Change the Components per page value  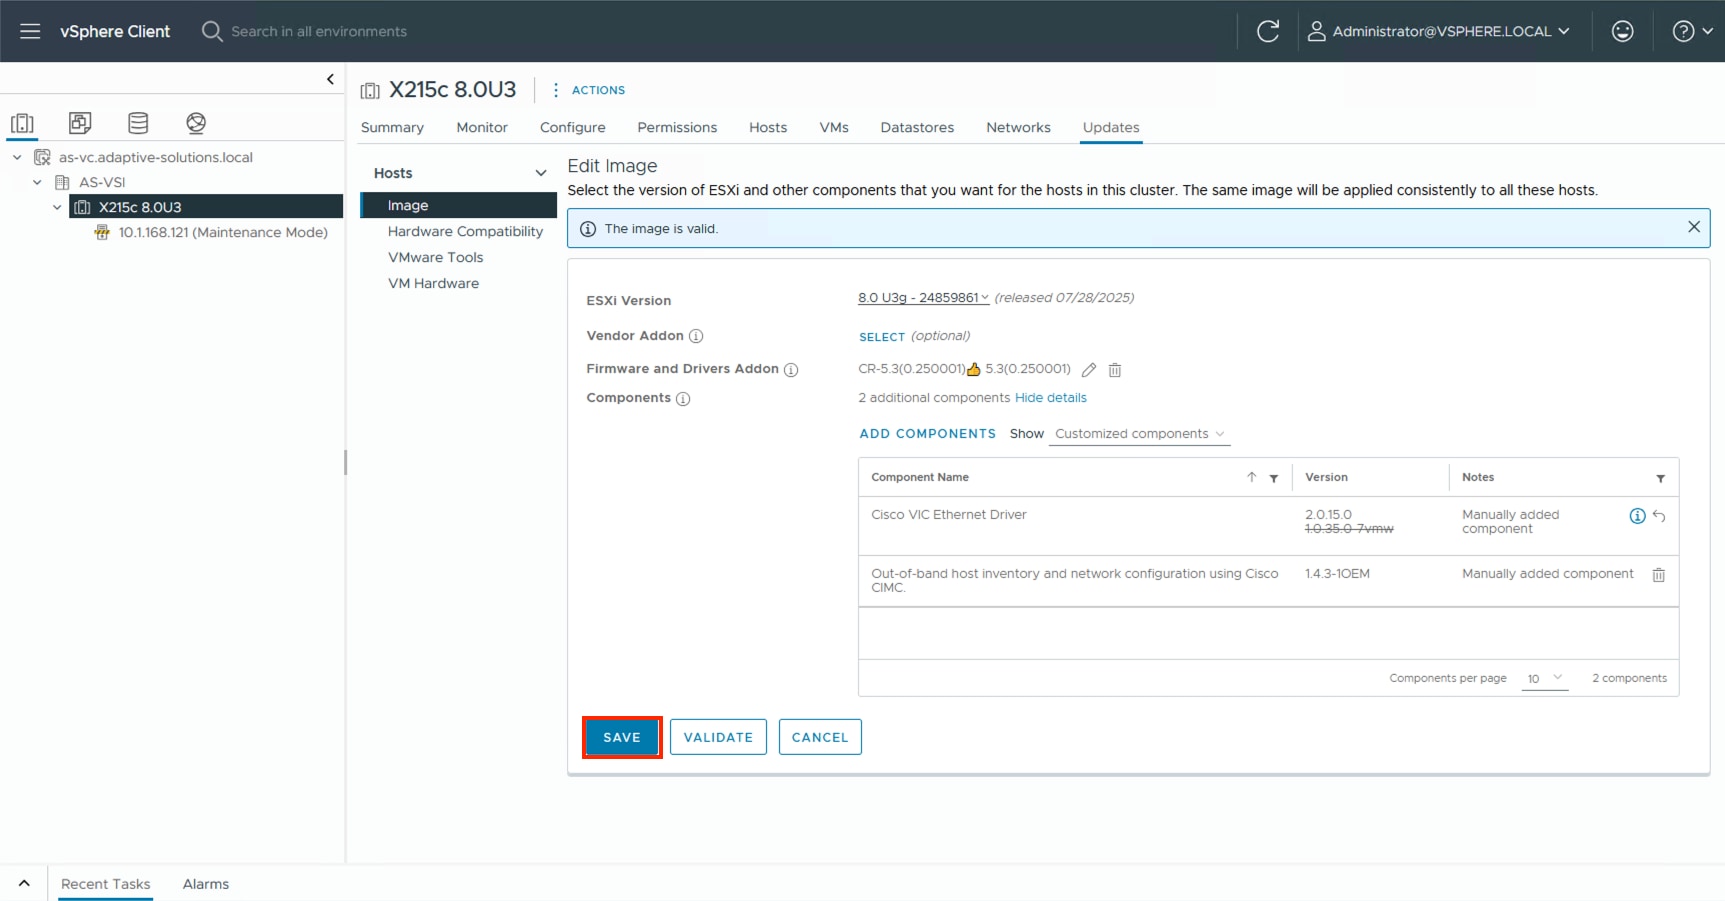1545,678
